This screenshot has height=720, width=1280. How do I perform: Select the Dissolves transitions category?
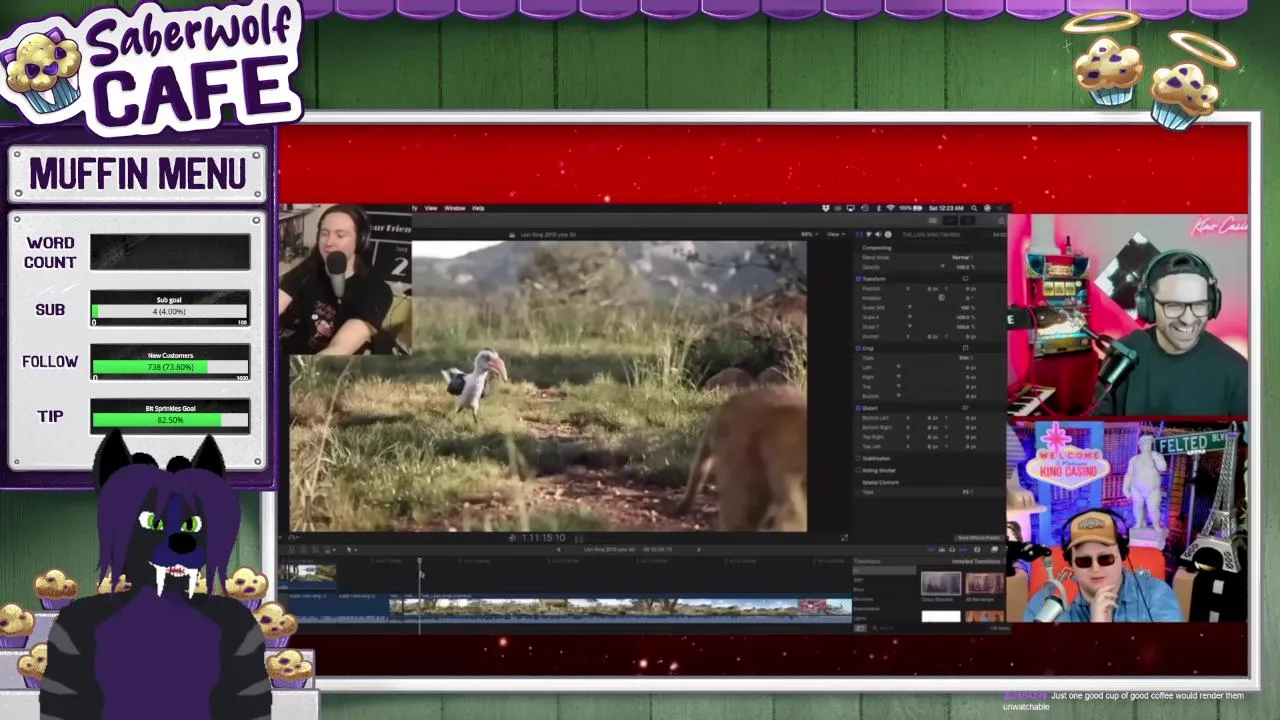coord(863,599)
